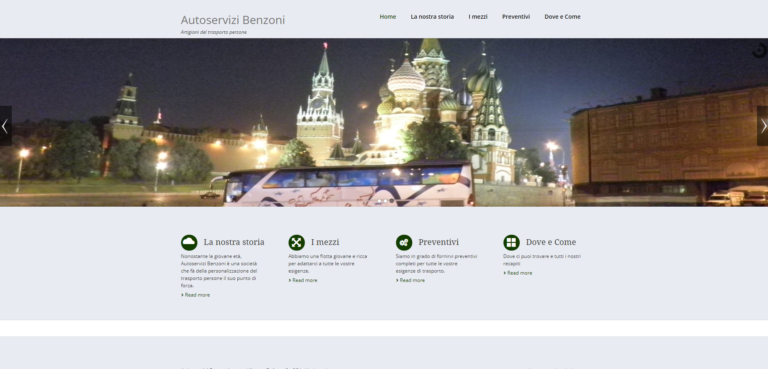This screenshot has width=768, height=369.
Task: Click the text 'Abbiamo una flotta giovane e ricca'
Action: (327, 263)
